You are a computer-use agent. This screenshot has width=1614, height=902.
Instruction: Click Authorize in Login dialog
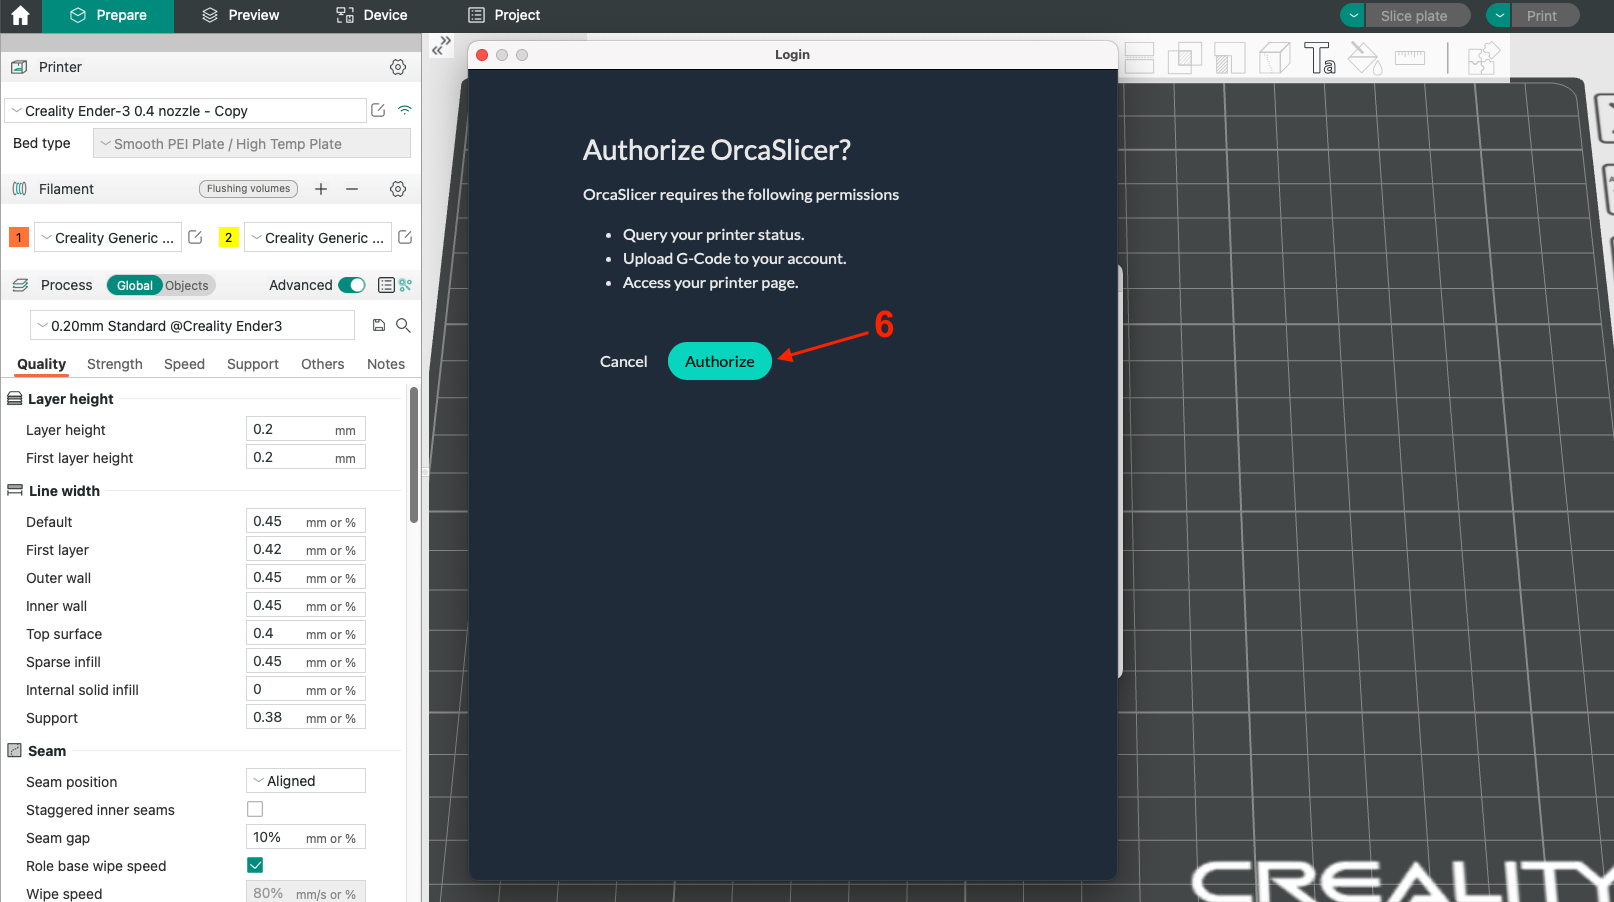(720, 361)
